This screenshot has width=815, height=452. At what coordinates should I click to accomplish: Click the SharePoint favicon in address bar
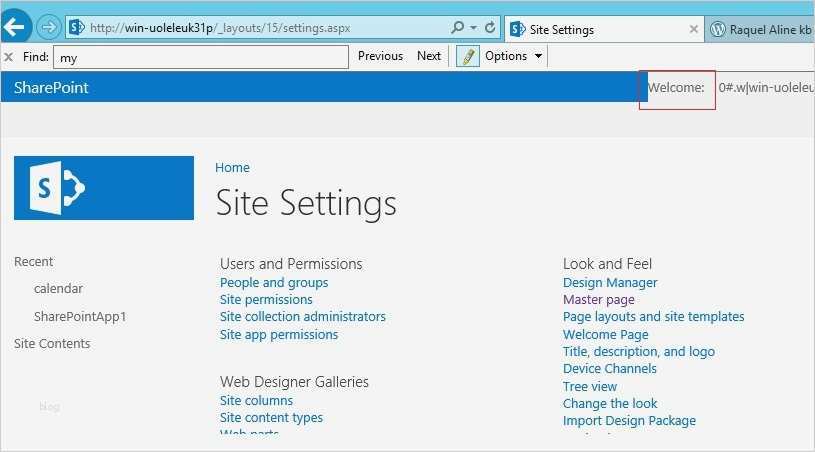[76, 28]
